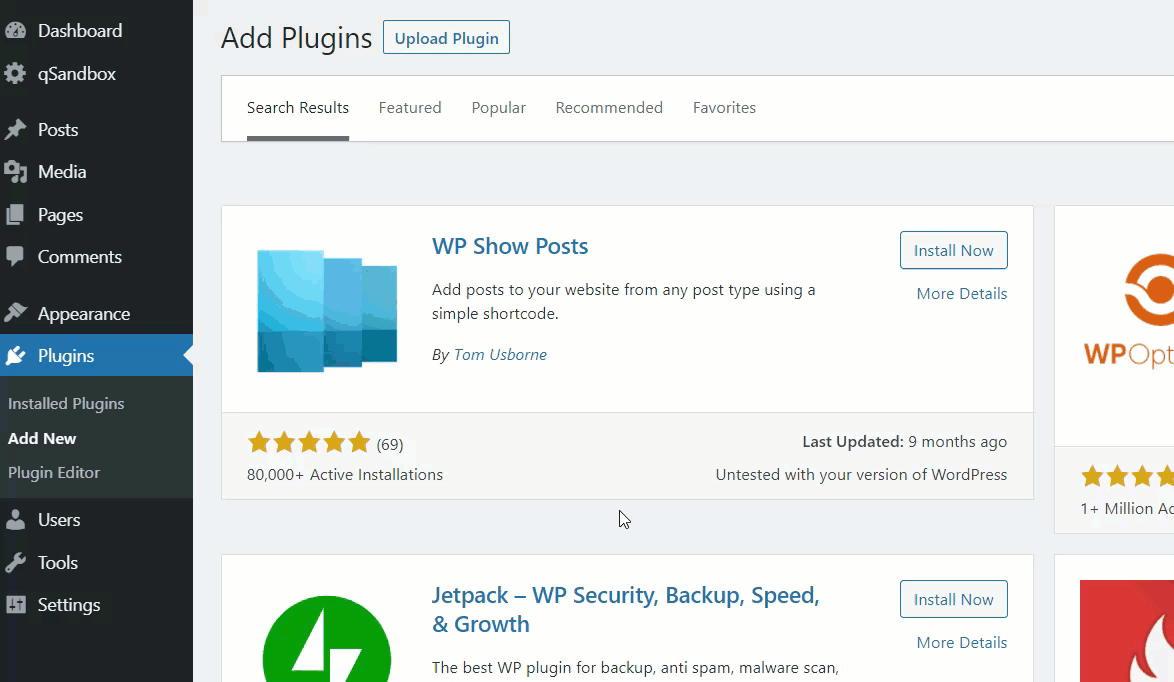Open the WP Show Posts title link
The image size is (1174, 682).
[510, 246]
